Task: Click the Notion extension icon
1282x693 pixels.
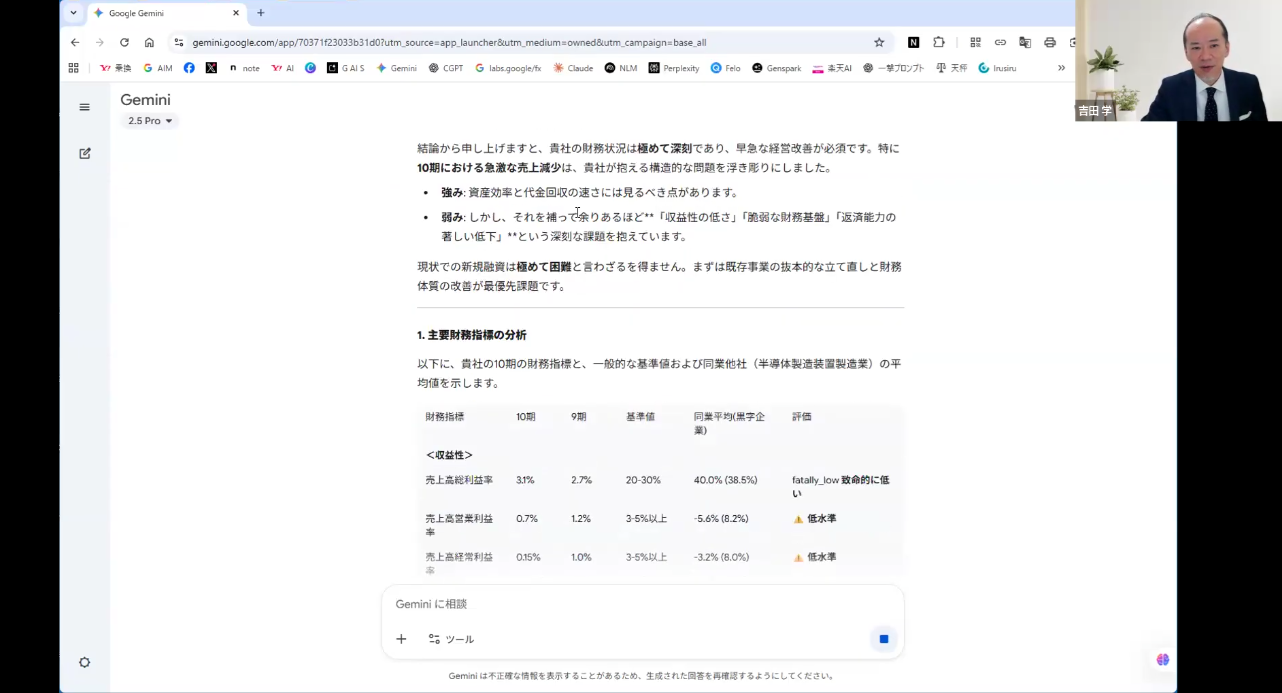Action: point(913,42)
